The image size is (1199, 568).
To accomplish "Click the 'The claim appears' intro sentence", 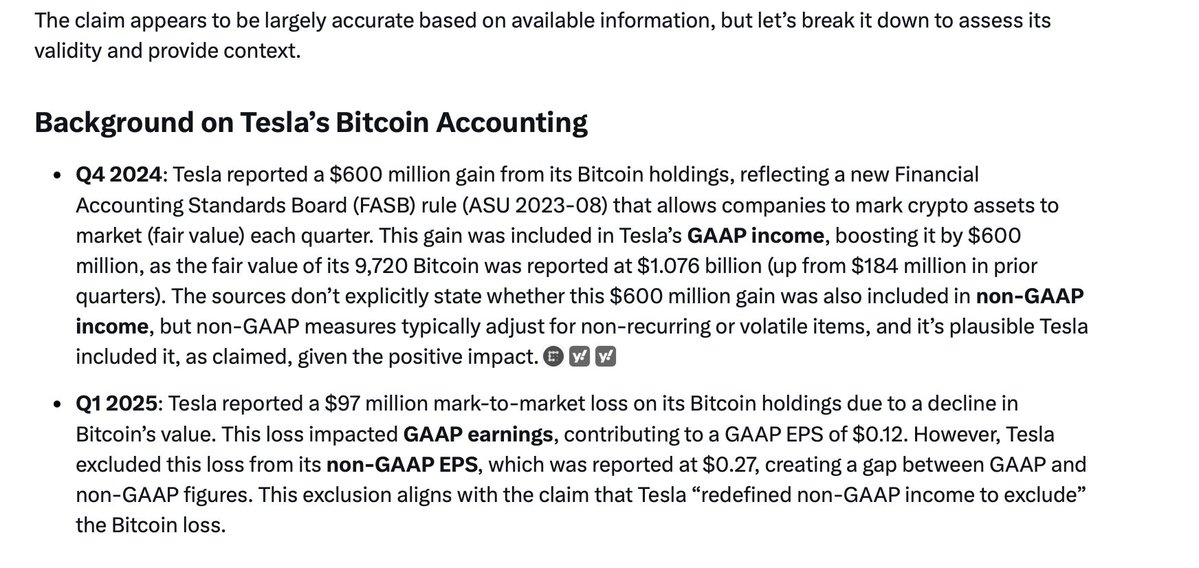I will (542, 36).
